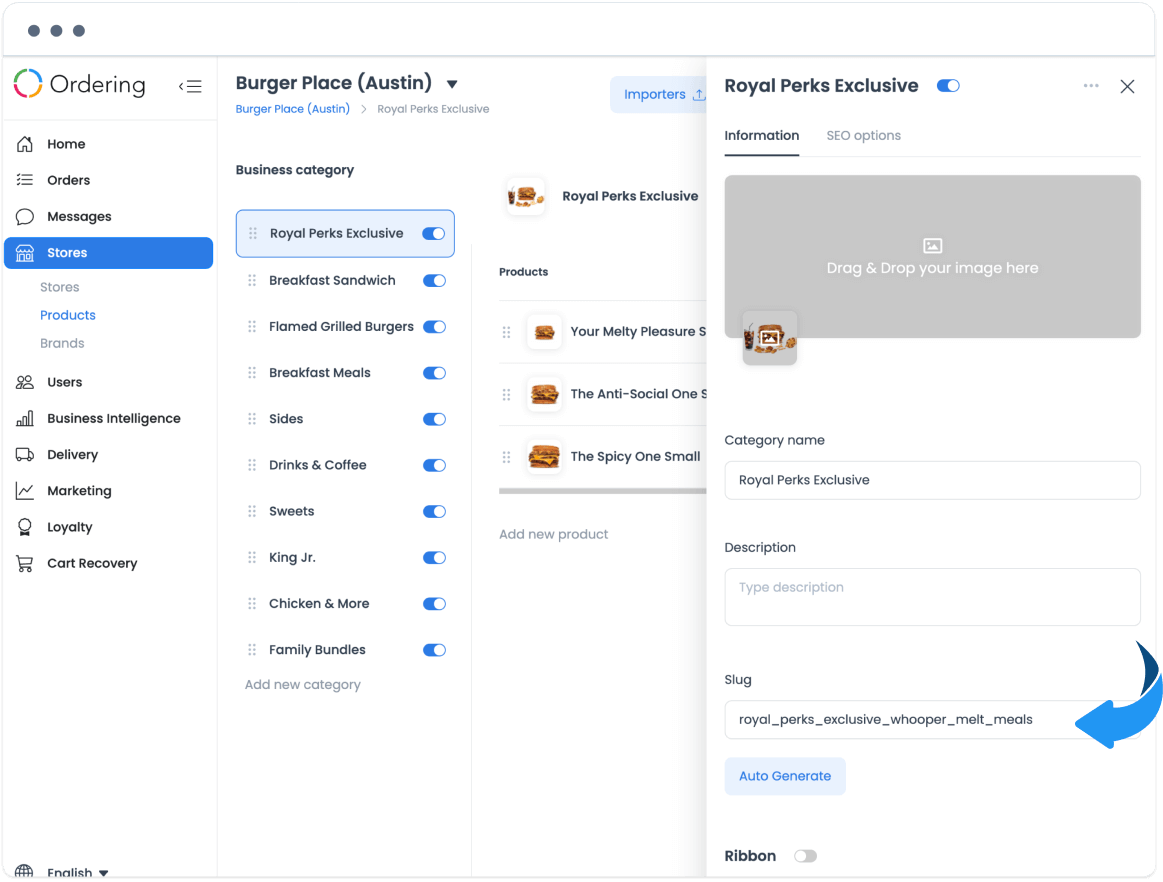This screenshot has height=882, width=1163.
Task: Switch to the SEO options tab
Action: 863,136
